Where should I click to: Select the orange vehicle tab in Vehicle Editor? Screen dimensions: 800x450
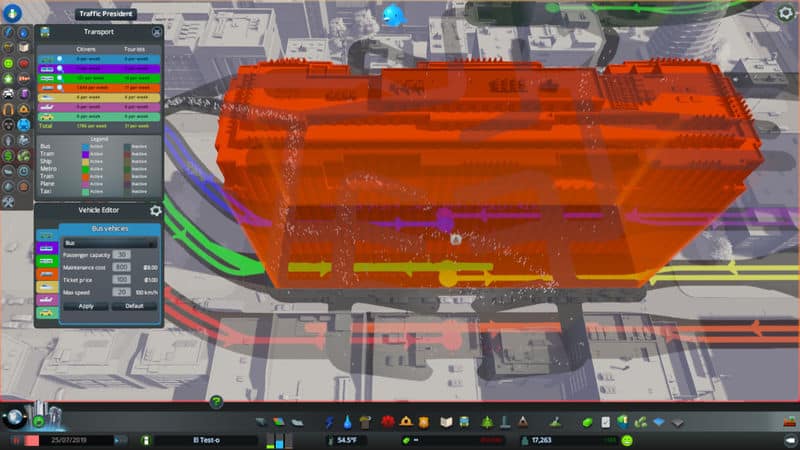(x=46, y=274)
